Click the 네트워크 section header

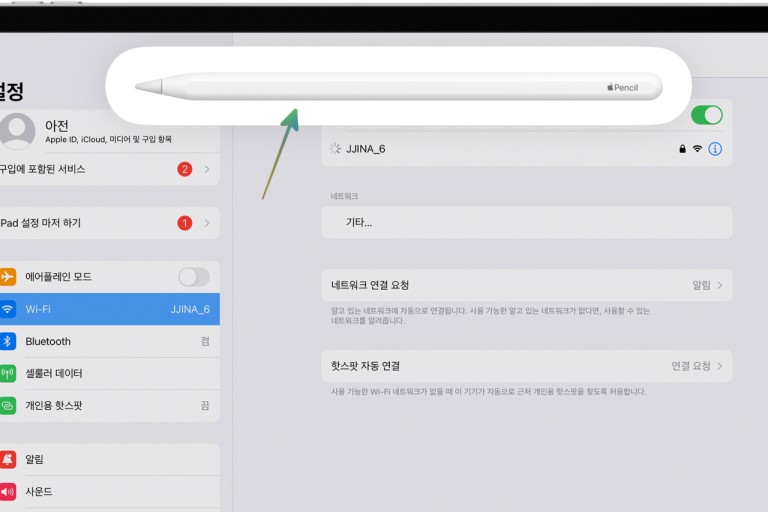[344, 196]
